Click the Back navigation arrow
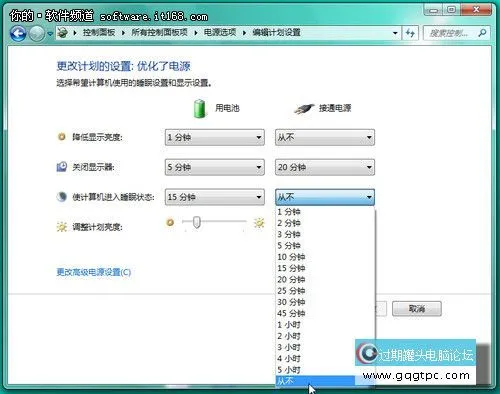This screenshot has height=394, width=500. tap(18, 34)
